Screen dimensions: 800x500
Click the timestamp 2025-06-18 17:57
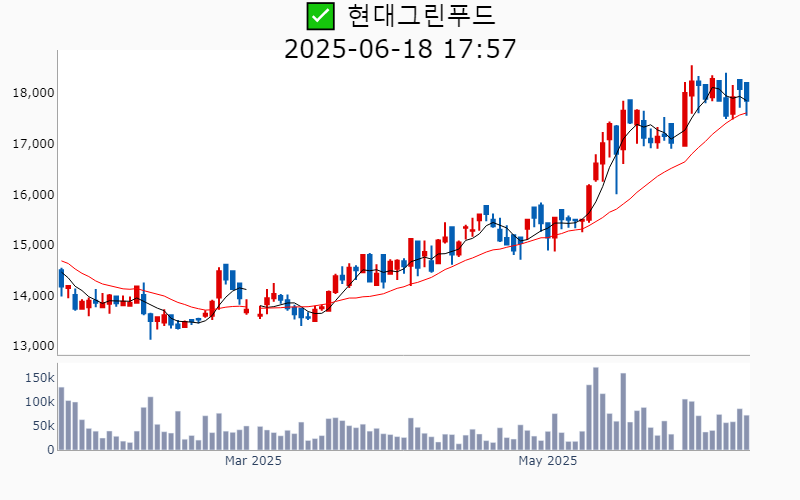(x=400, y=49)
